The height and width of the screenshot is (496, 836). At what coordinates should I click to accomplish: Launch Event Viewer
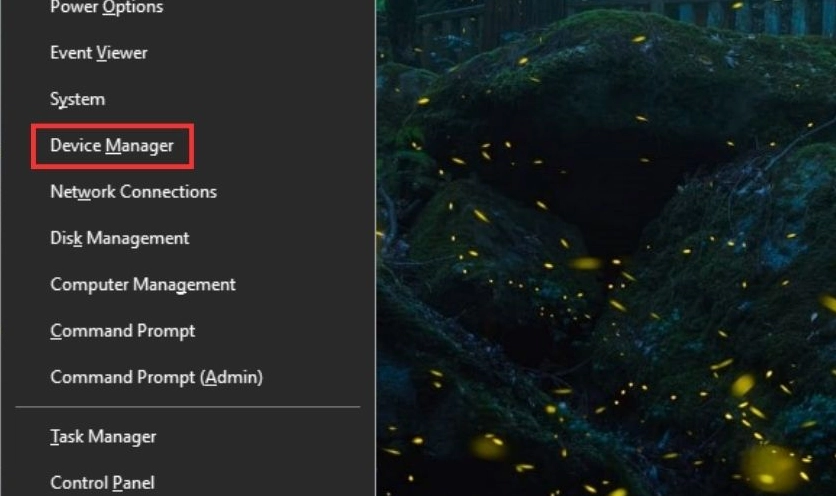[x=98, y=53]
